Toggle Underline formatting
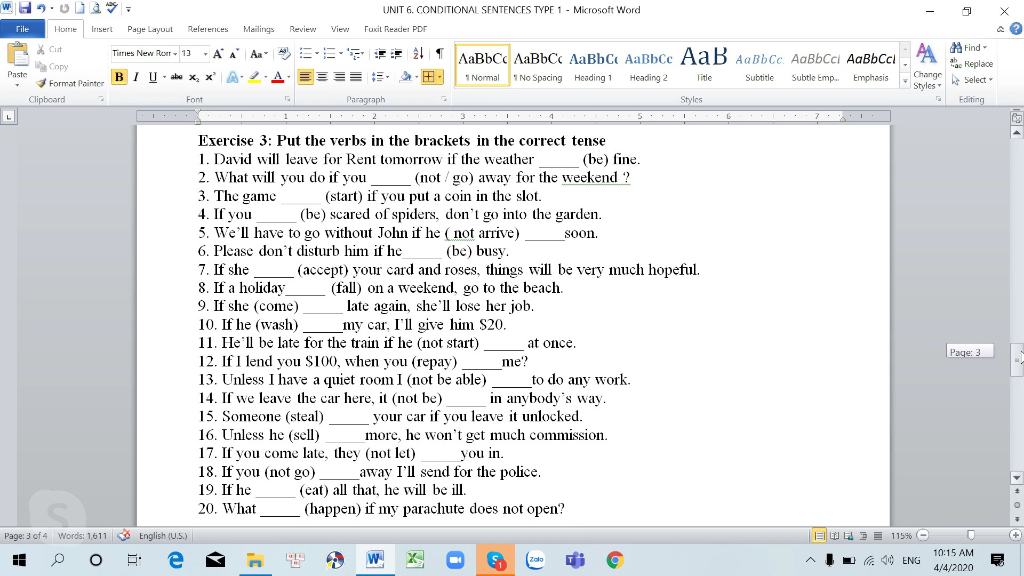This screenshot has width=1024, height=576. coord(153,77)
